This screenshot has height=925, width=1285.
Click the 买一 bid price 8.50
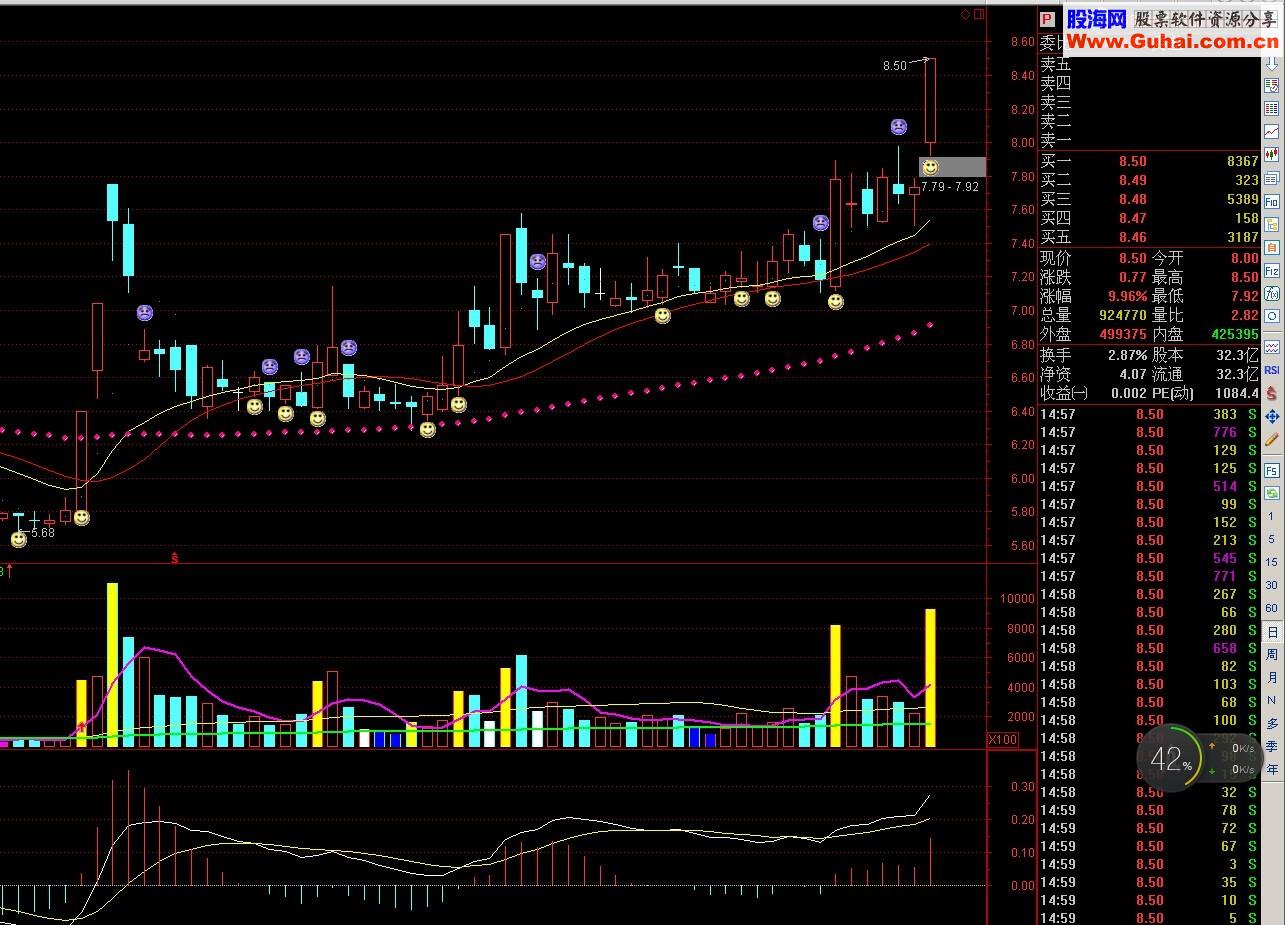click(1133, 161)
